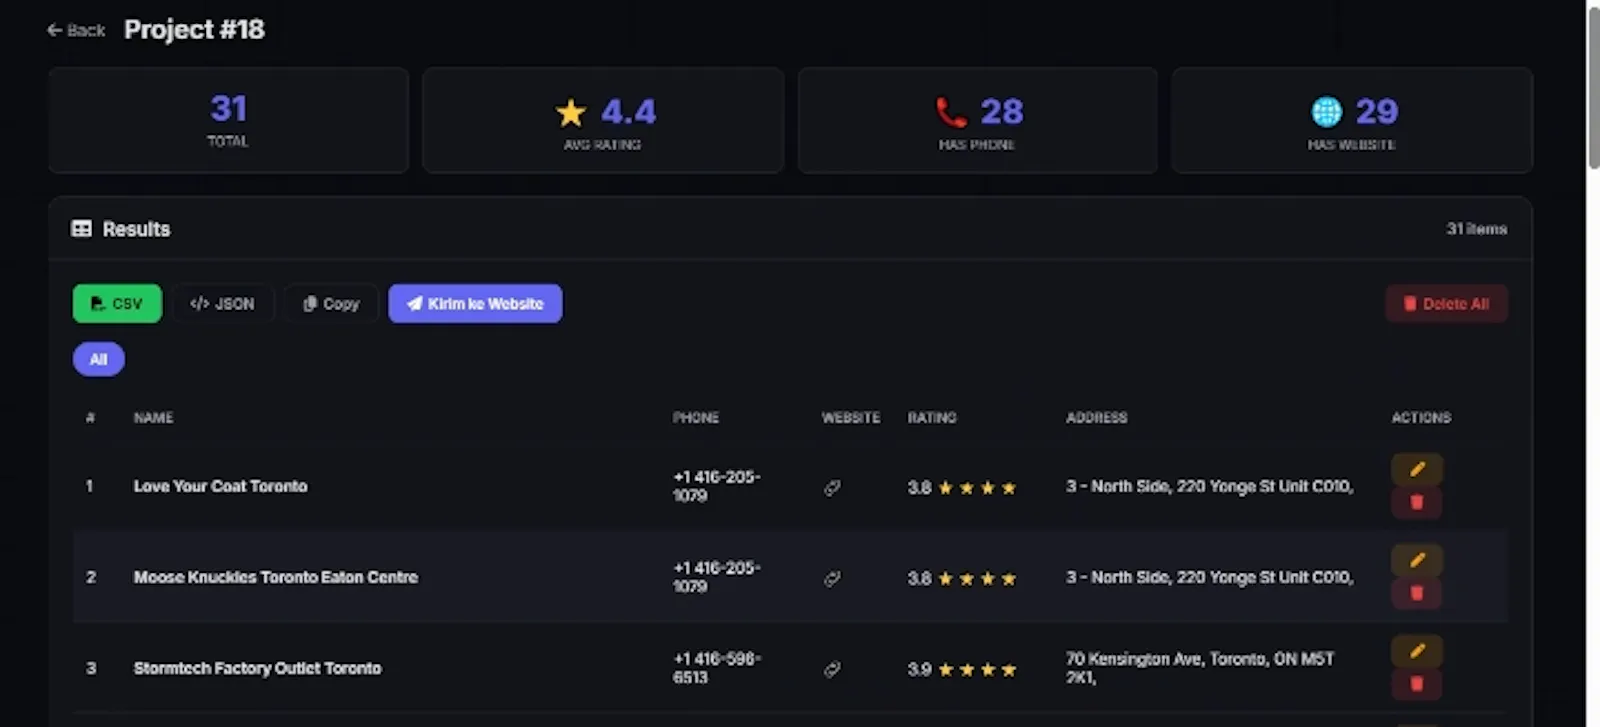This screenshot has height=727, width=1600.
Task: Open website link for Moose Knuckles
Action: point(832,579)
